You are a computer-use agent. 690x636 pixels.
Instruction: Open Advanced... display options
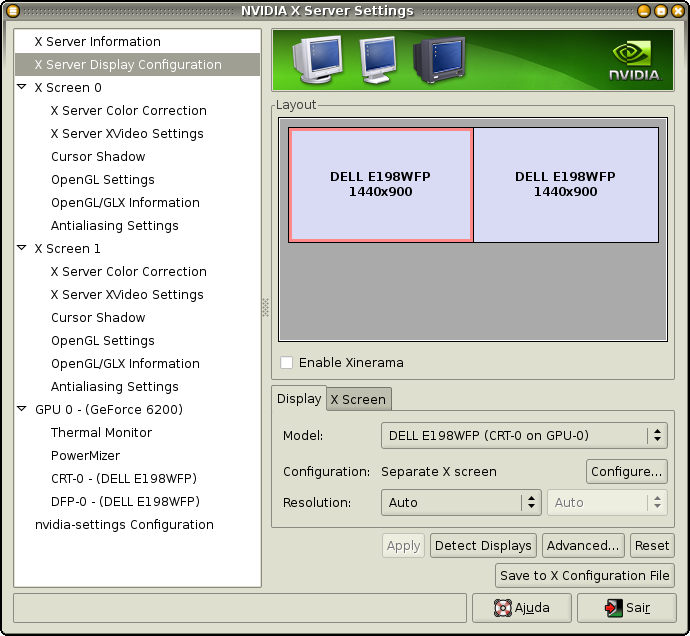583,546
